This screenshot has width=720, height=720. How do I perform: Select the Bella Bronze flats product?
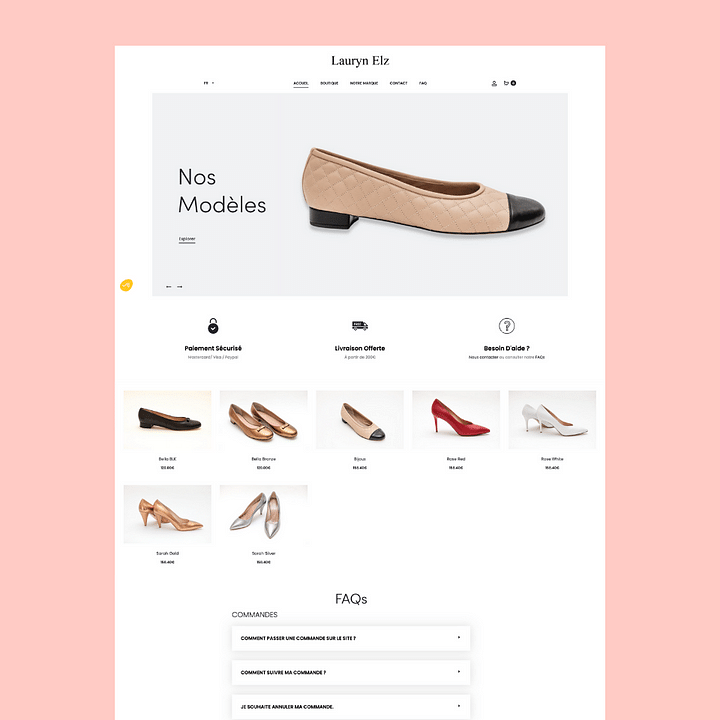point(264,420)
